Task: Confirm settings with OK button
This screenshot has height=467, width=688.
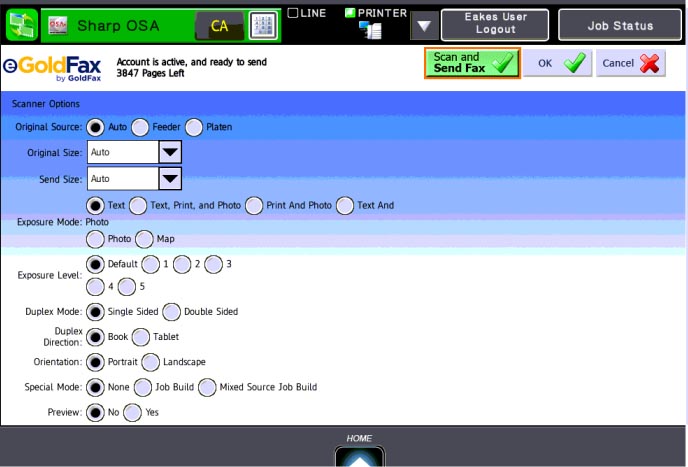Action: [x=557, y=63]
